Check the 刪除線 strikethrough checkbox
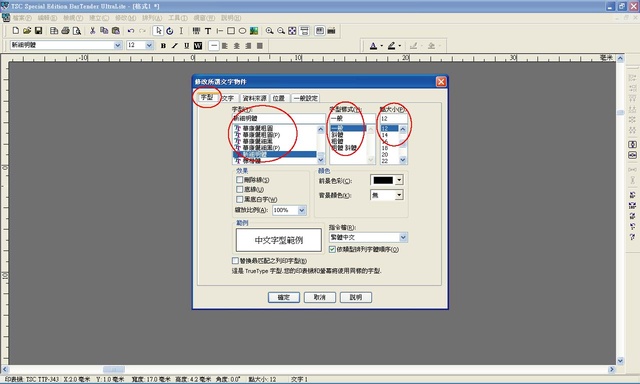640x384 pixels. click(x=240, y=180)
